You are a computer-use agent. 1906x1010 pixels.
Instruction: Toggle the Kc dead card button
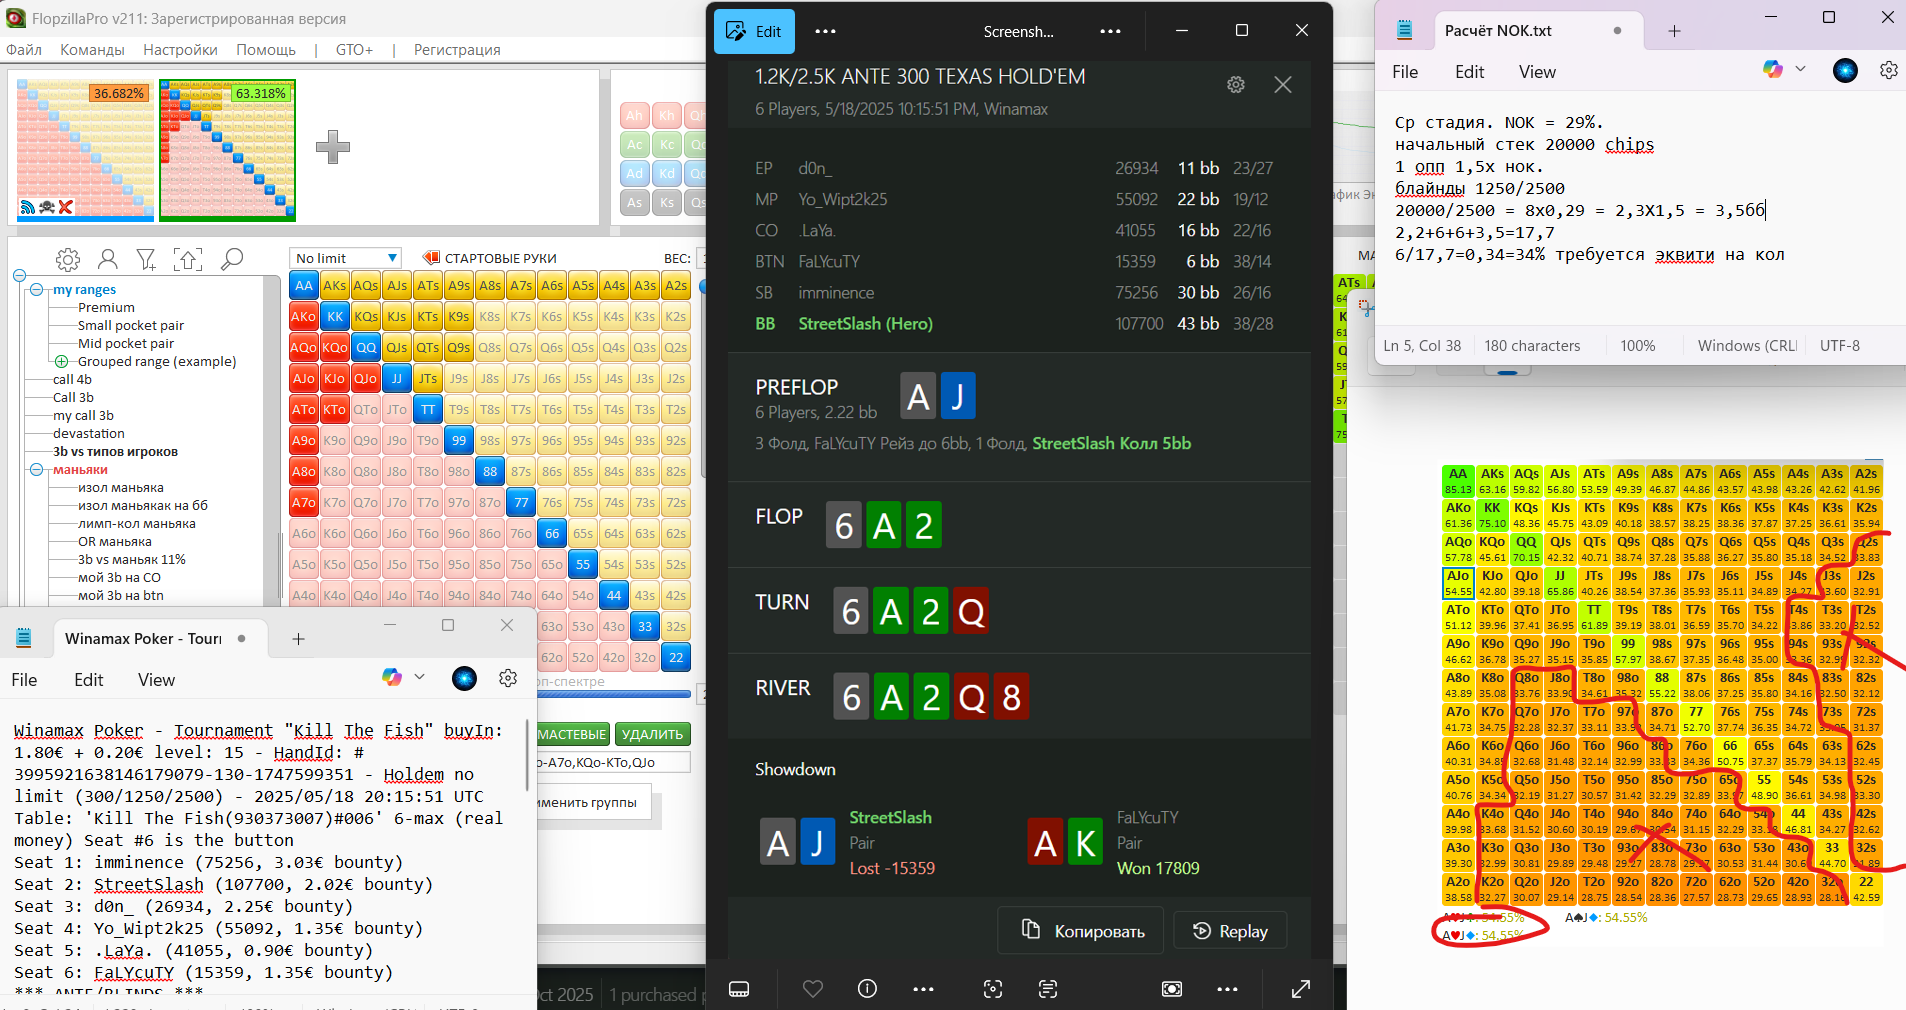tap(667, 144)
